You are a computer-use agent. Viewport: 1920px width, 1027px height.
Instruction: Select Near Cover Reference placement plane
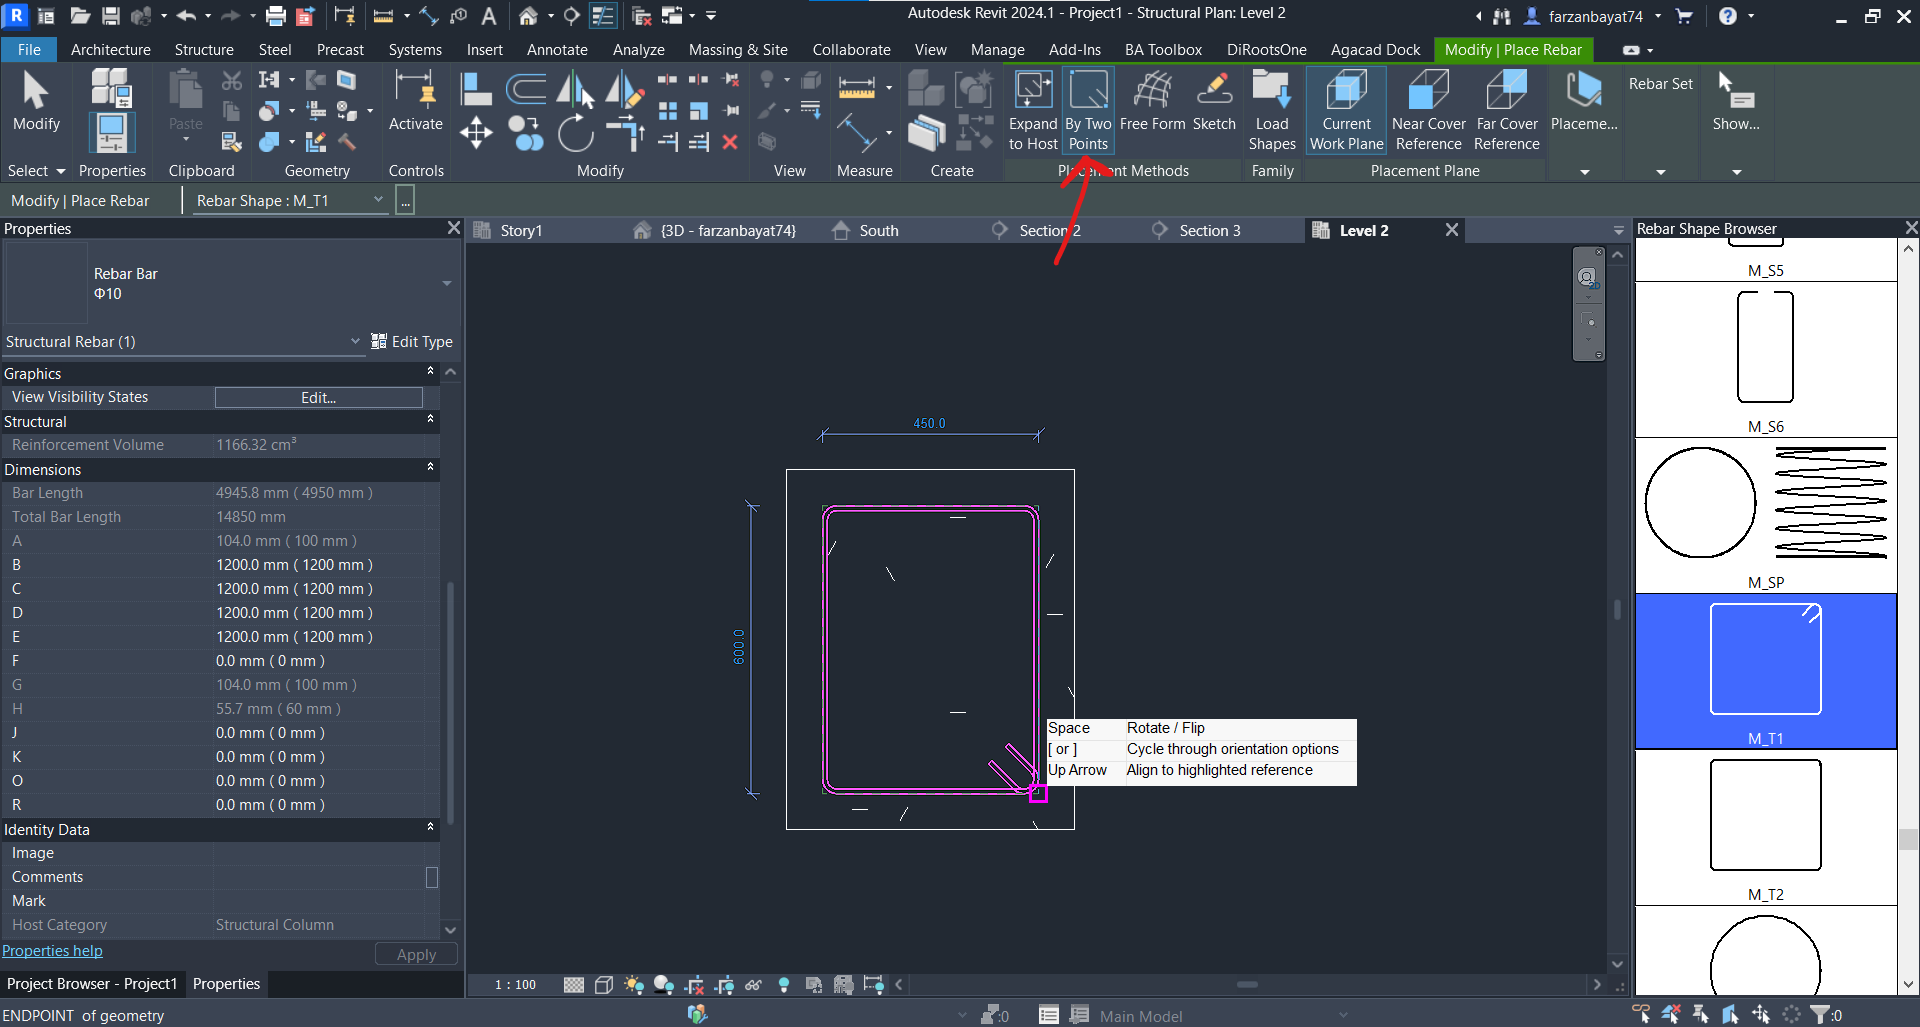tap(1428, 108)
